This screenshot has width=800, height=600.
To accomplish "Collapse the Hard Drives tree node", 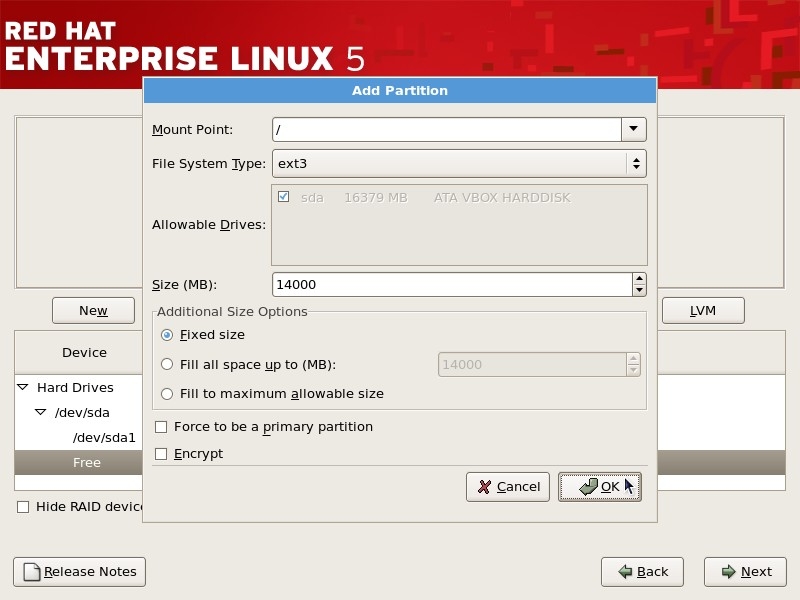I will pyautogui.click(x=23, y=387).
